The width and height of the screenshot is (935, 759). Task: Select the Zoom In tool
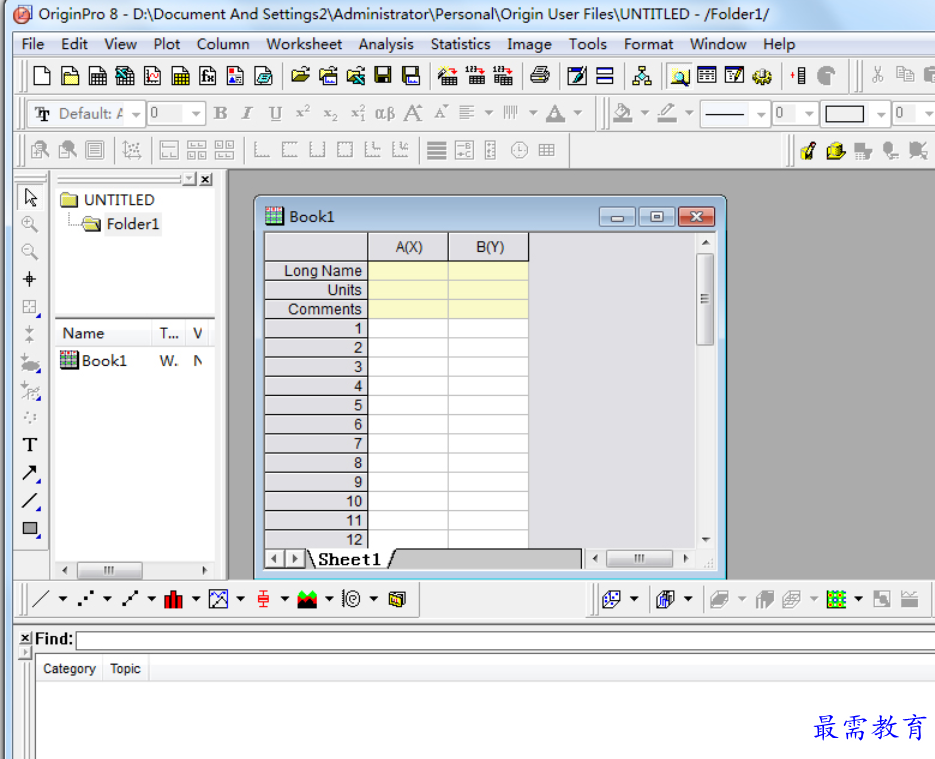pos(30,225)
